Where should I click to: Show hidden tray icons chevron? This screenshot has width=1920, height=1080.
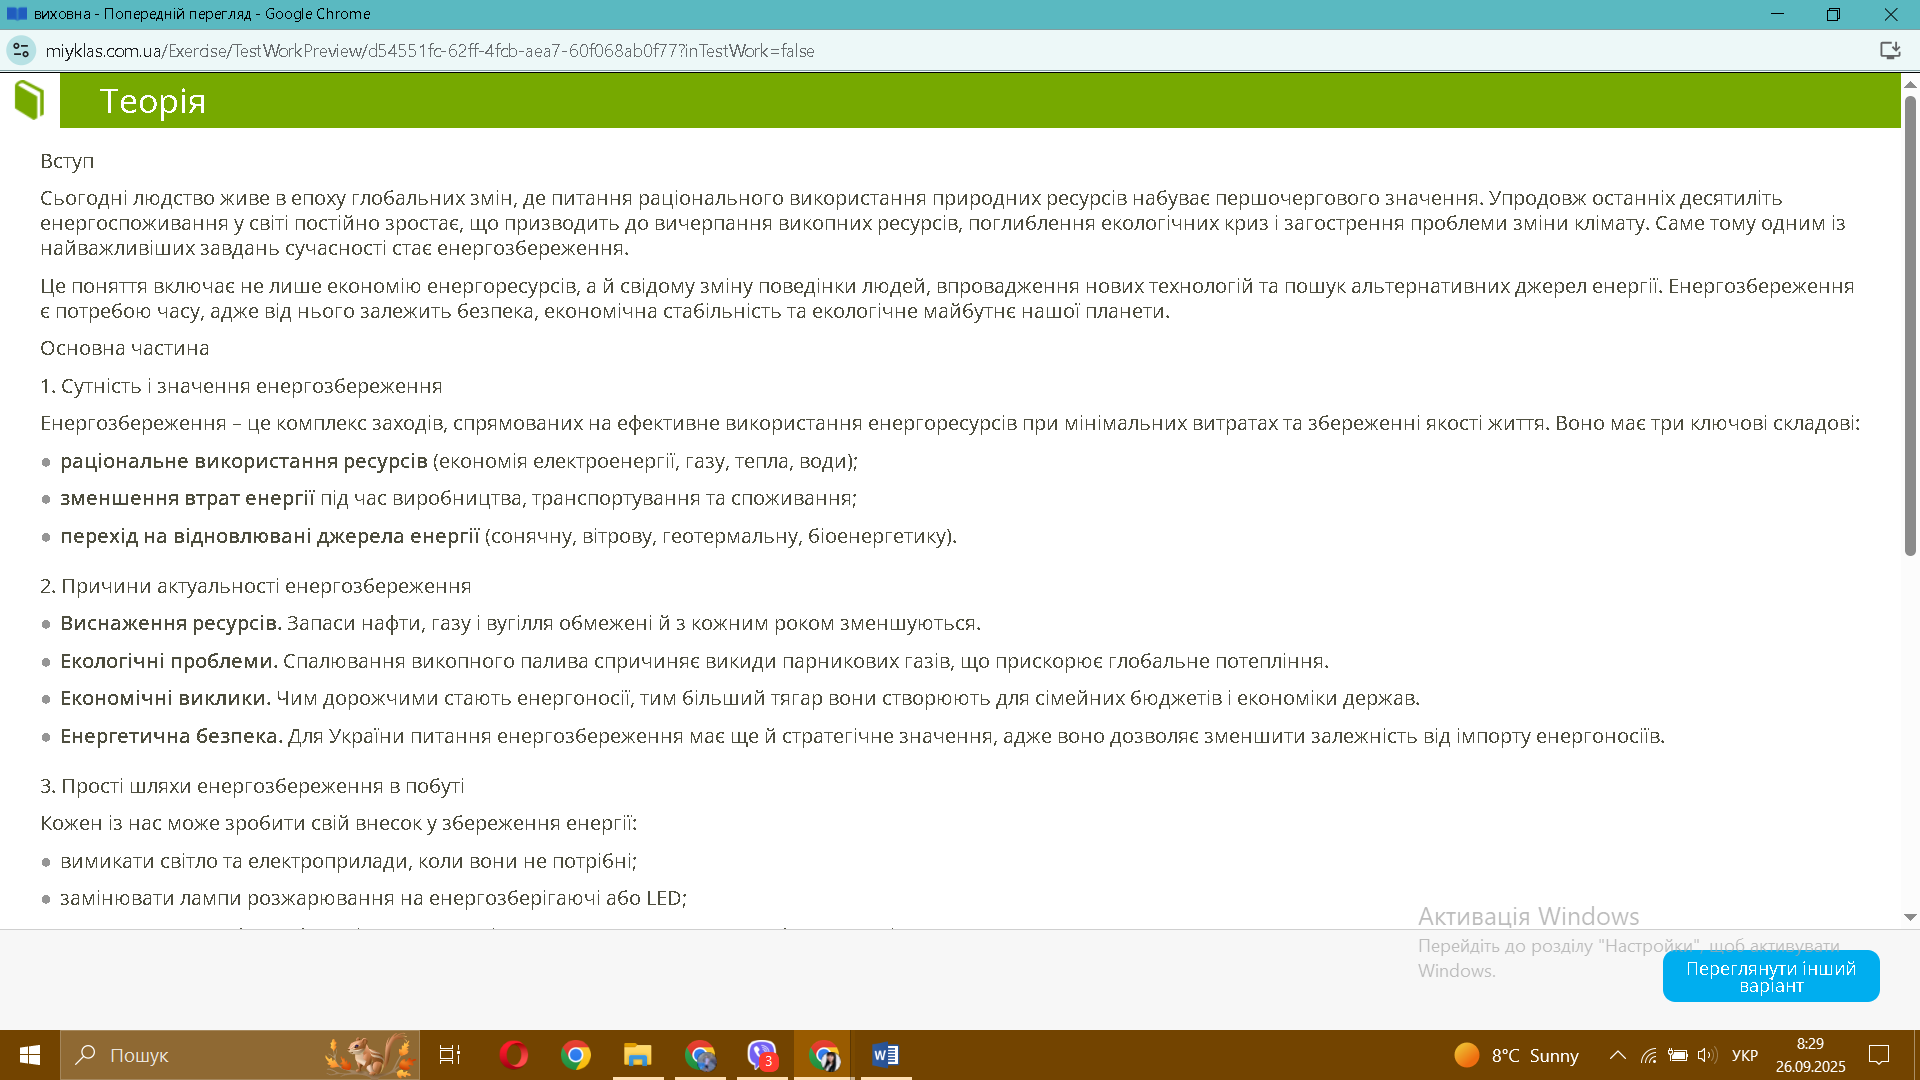point(1617,1055)
